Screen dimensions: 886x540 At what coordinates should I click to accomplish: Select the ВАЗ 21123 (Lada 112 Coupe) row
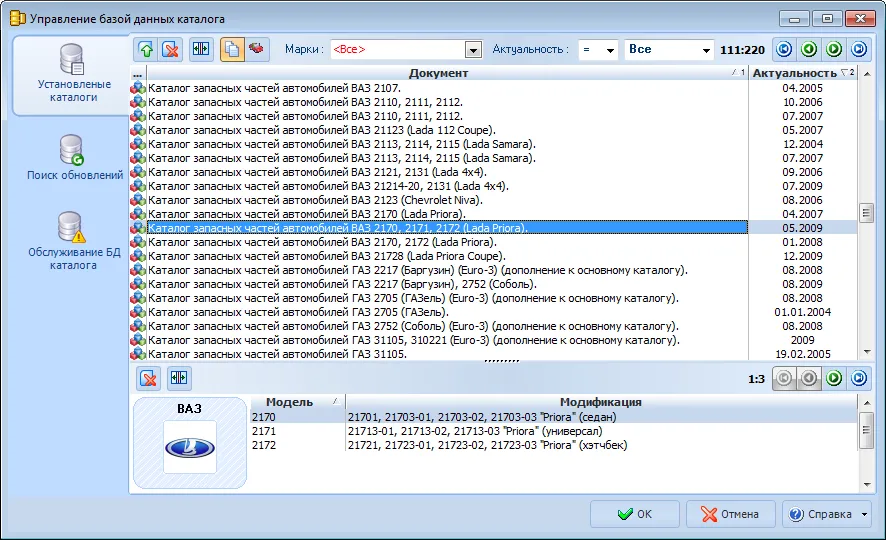[x=448, y=130]
